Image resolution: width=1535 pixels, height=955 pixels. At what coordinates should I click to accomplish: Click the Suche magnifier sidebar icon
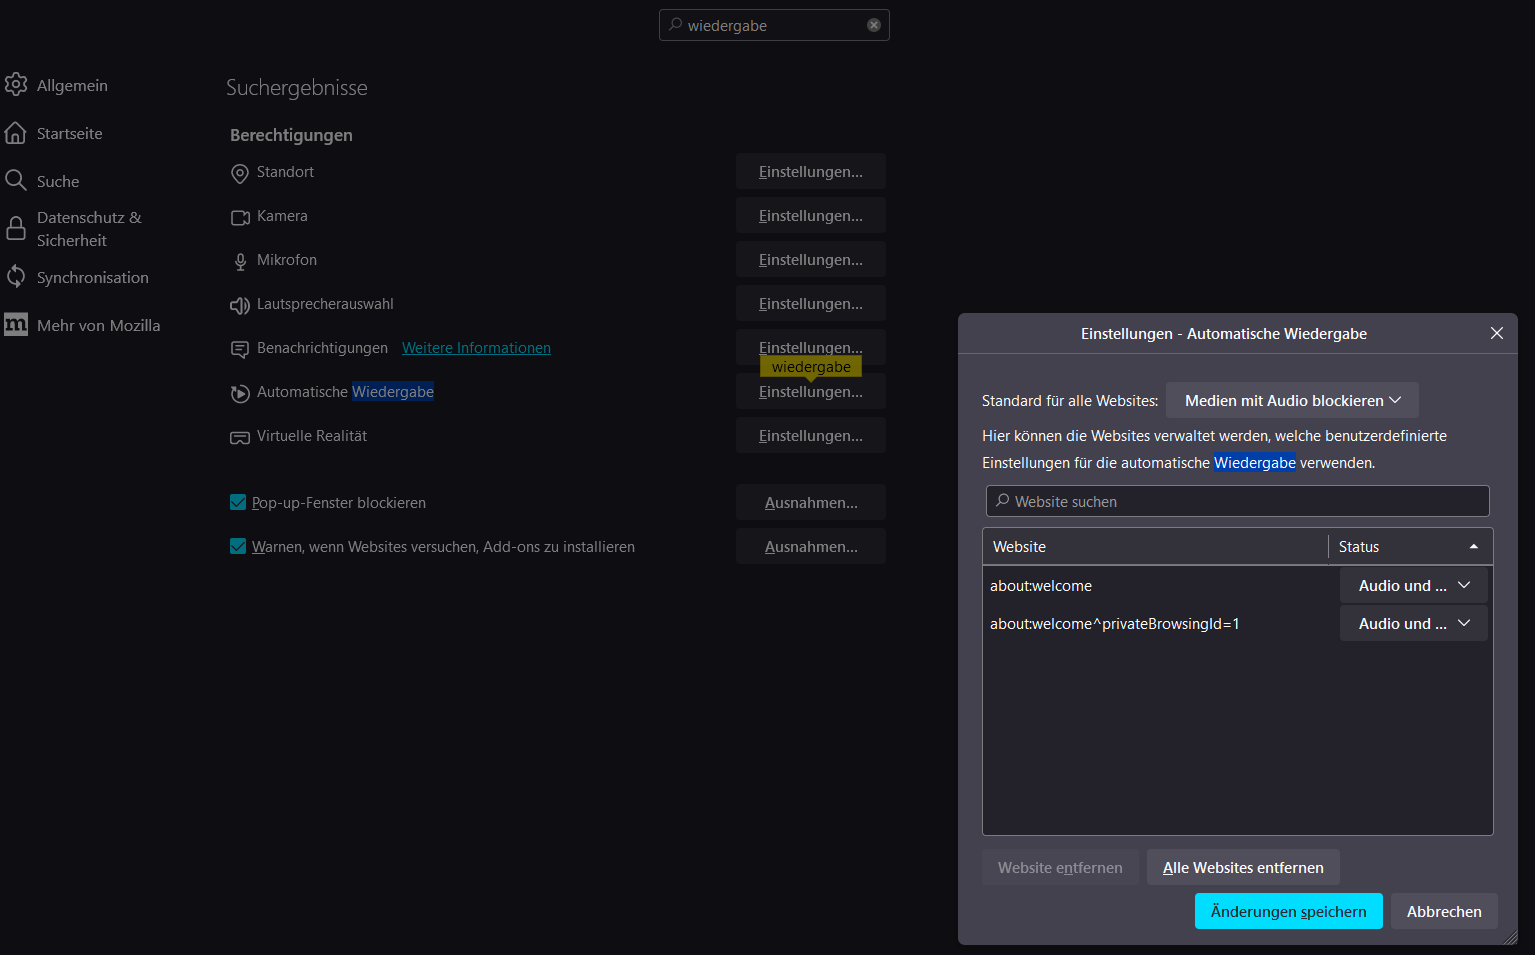pyautogui.click(x=16, y=181)
